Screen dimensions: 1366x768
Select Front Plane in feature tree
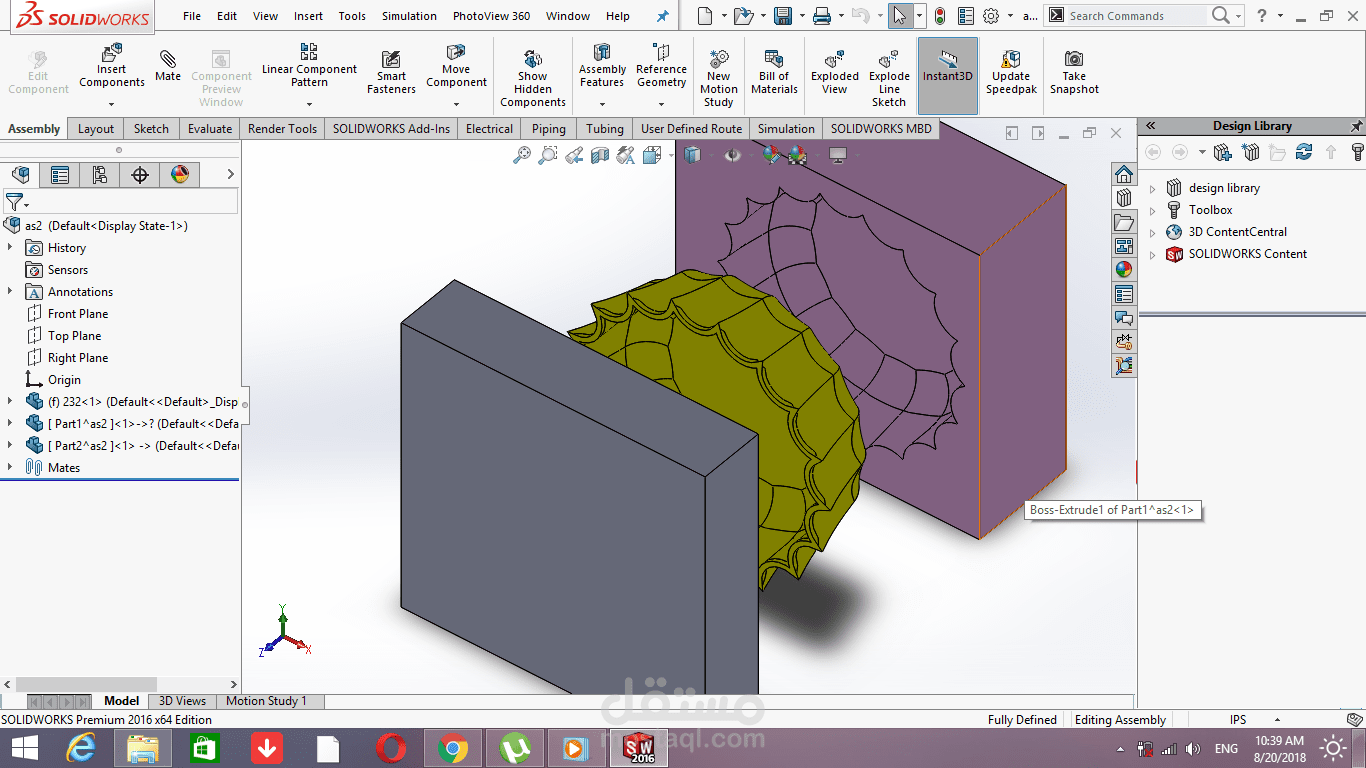pos(78,314)
